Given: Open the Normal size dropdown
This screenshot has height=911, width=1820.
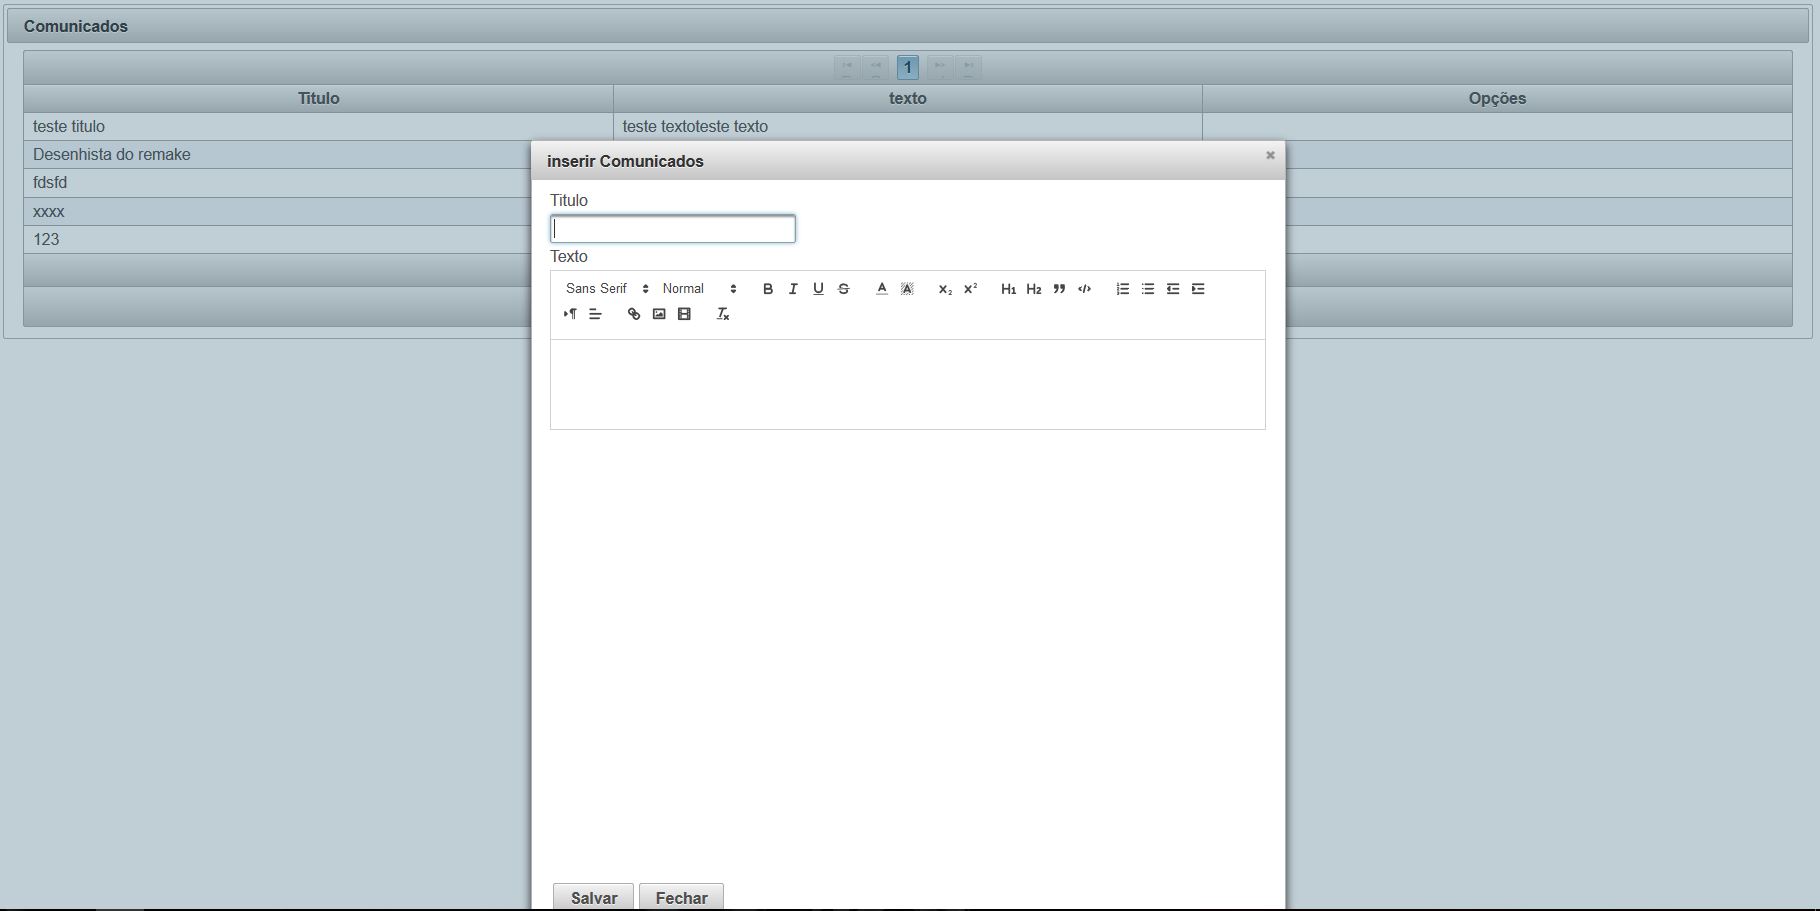Looking at the screenshot, I should coord(700,289).
